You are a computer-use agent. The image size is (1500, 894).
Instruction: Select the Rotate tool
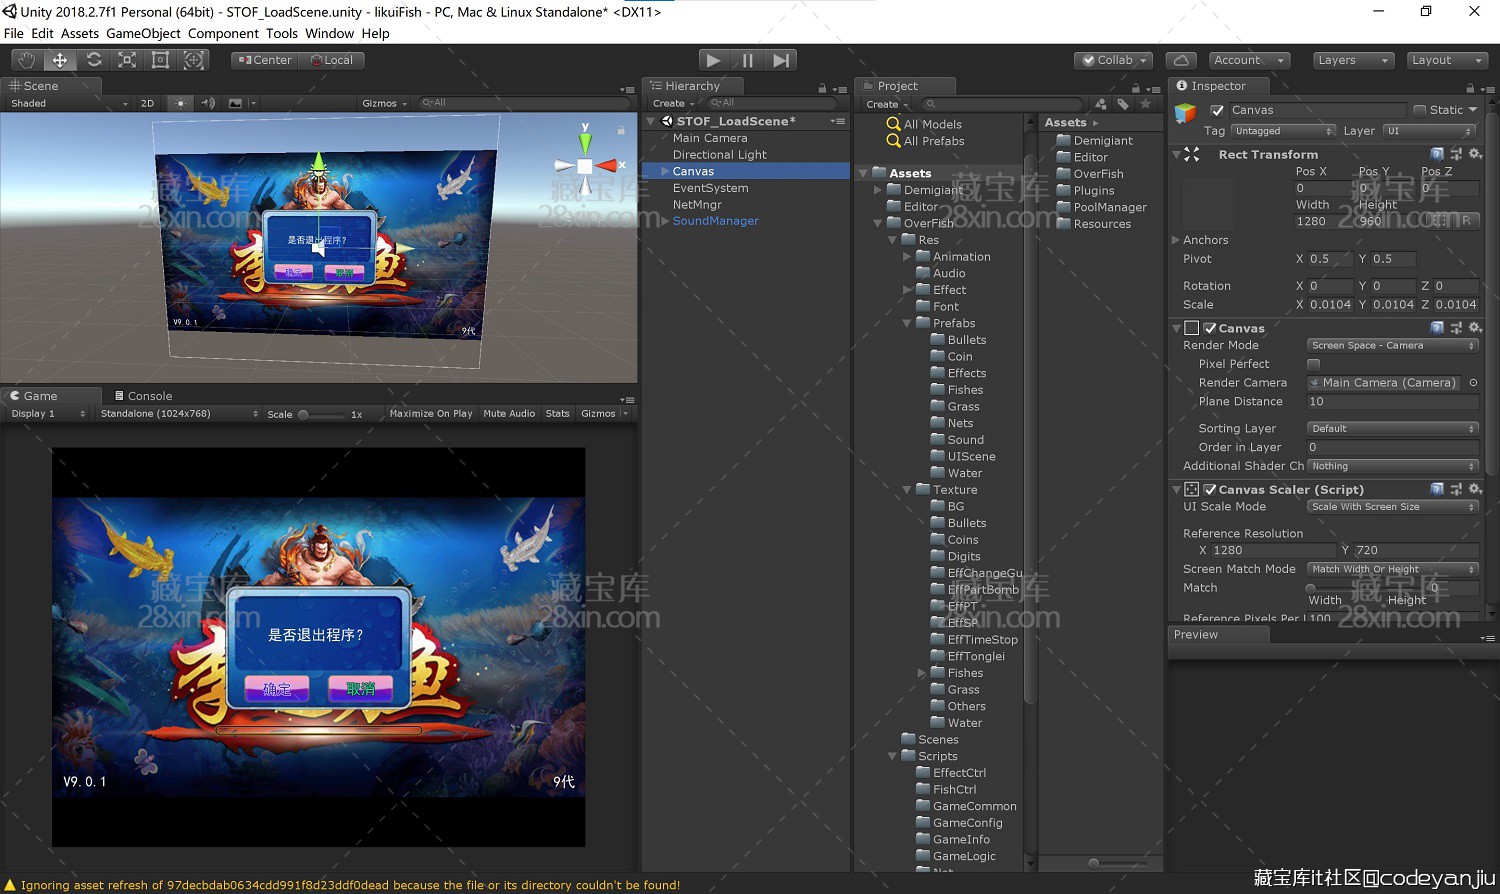[x=94, y=60]
